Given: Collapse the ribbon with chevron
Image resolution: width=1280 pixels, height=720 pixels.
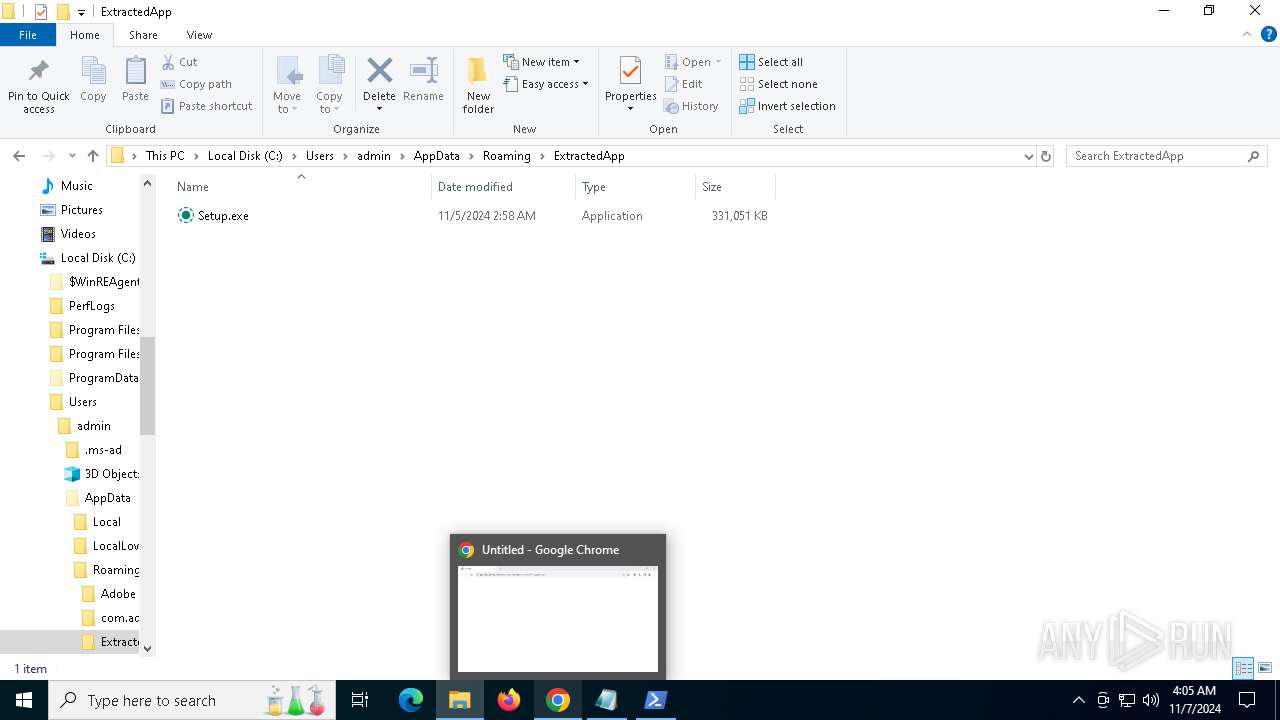Looking at the screenshot, I should coord(1246,35).
